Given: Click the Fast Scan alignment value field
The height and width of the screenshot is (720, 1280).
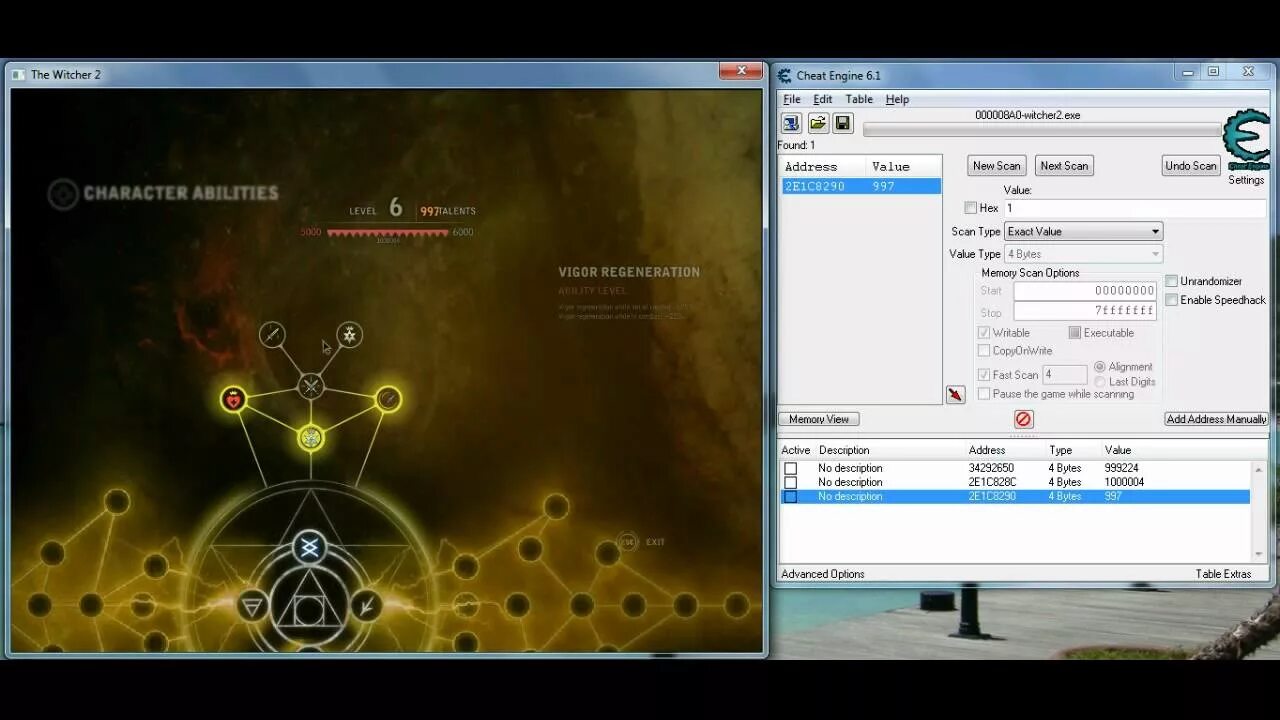Looking at the screenshot, I should (1065, 375).
